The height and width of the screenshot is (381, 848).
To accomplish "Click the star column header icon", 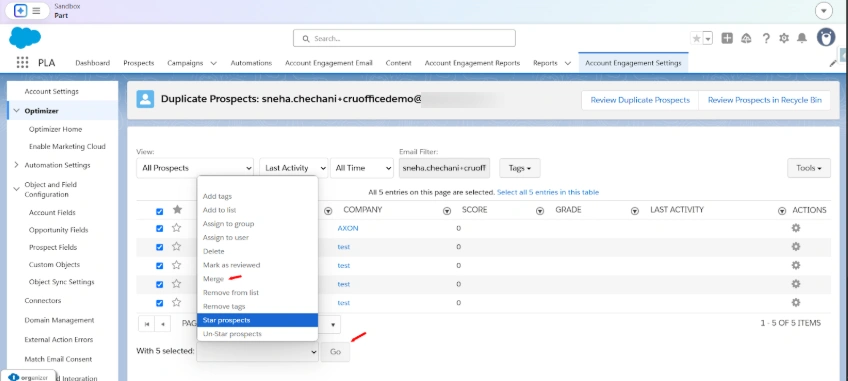I will (177, 209).
